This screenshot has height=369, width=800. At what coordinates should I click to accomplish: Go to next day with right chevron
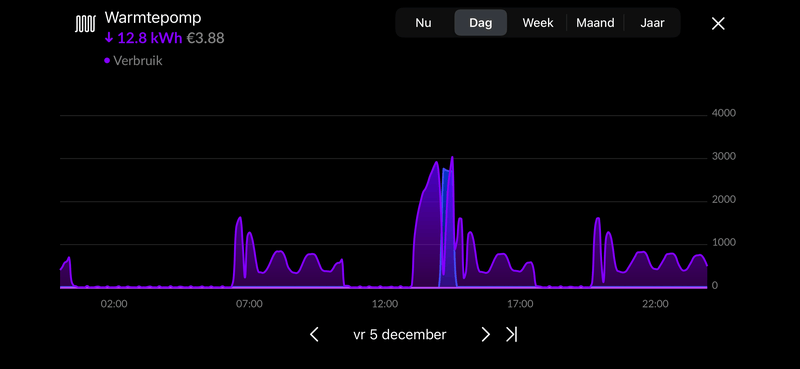485,334
